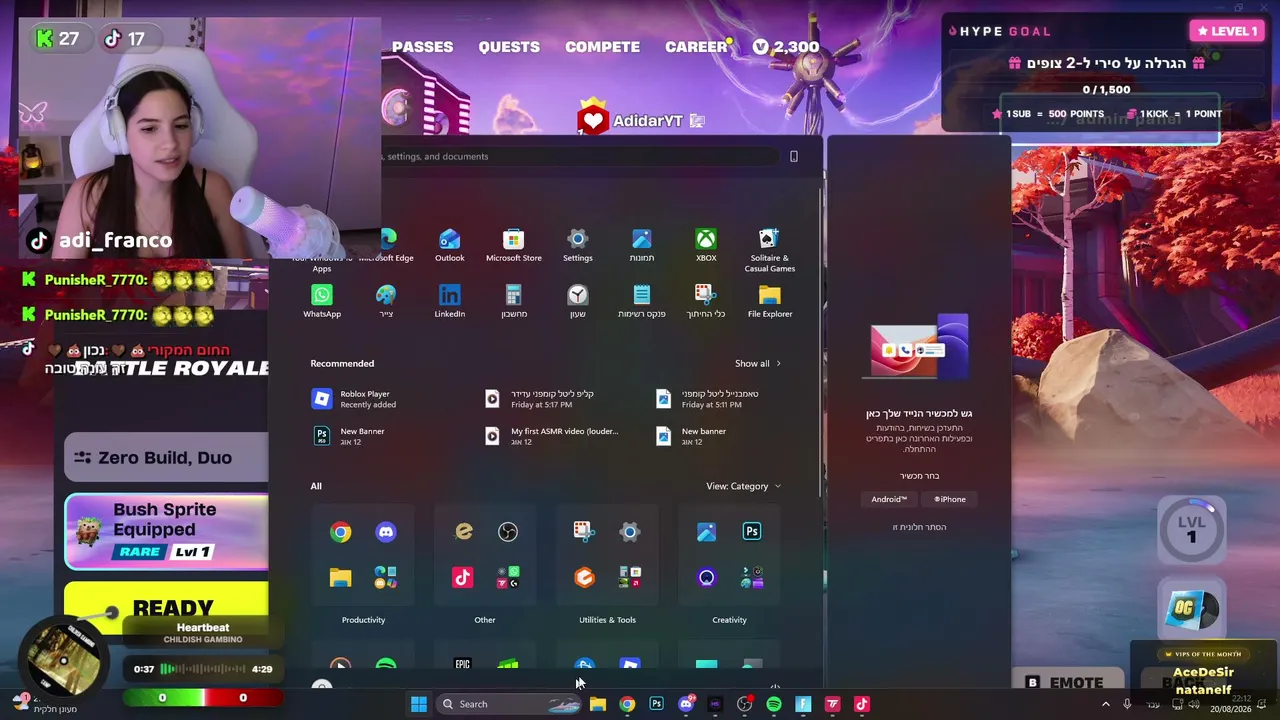Open File Explorer in Productivity category

(x=341, y=577)
